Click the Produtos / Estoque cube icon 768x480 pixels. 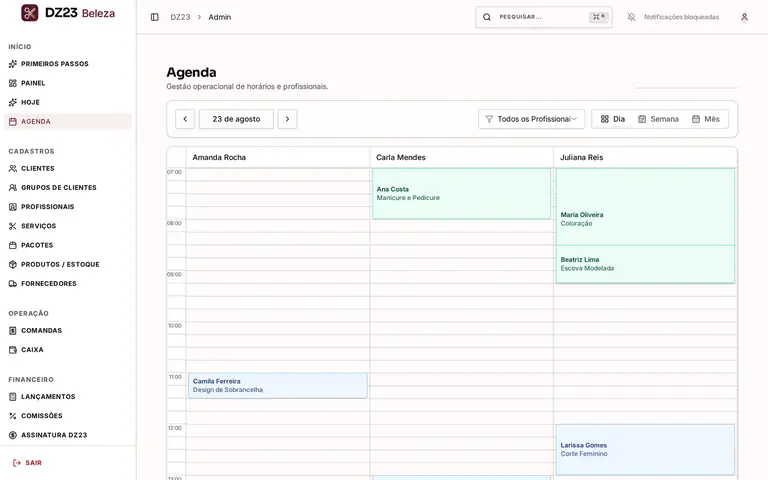click(13, 264)
